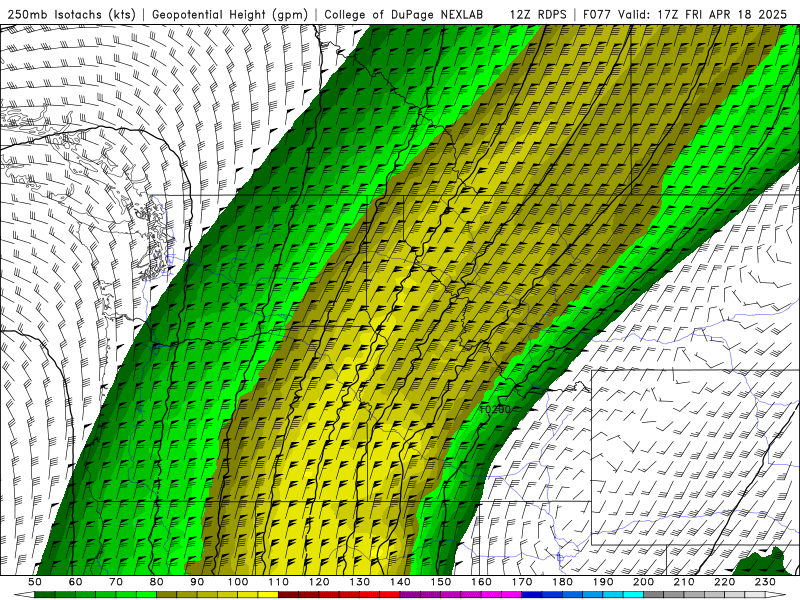The width and height of the screenshot is (800, 600).
Task: Click the legend value 150
Action: click(441, 582)
